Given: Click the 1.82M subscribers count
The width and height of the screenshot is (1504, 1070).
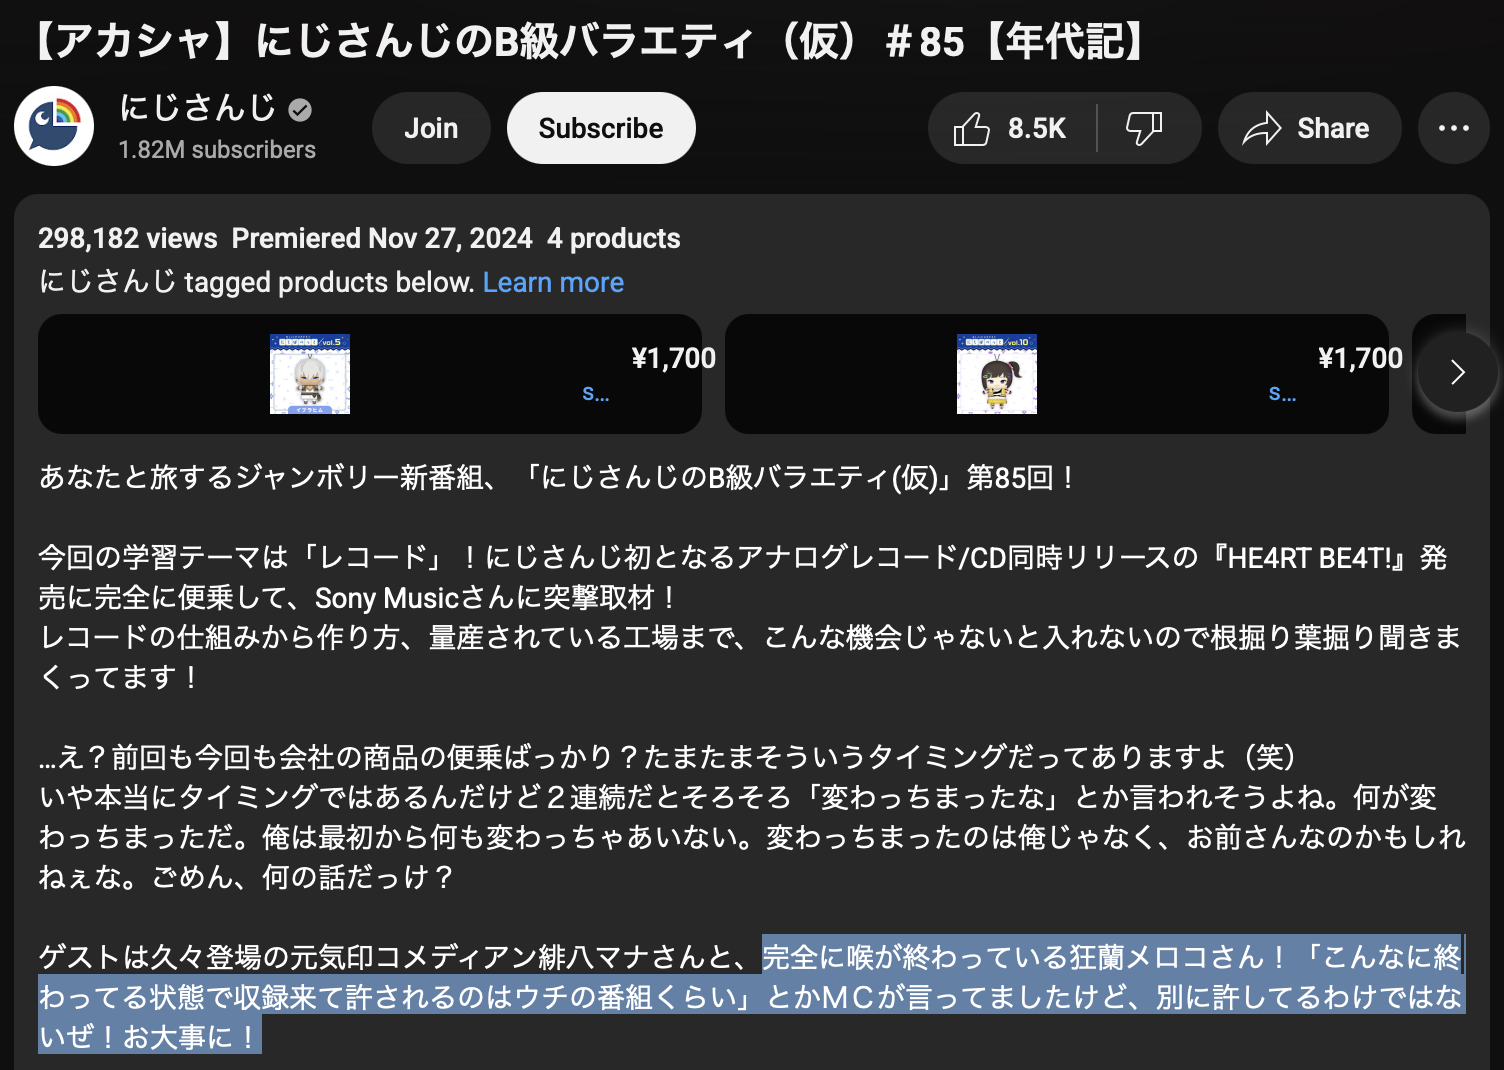Looking at the screenshot, I should 217,150.
